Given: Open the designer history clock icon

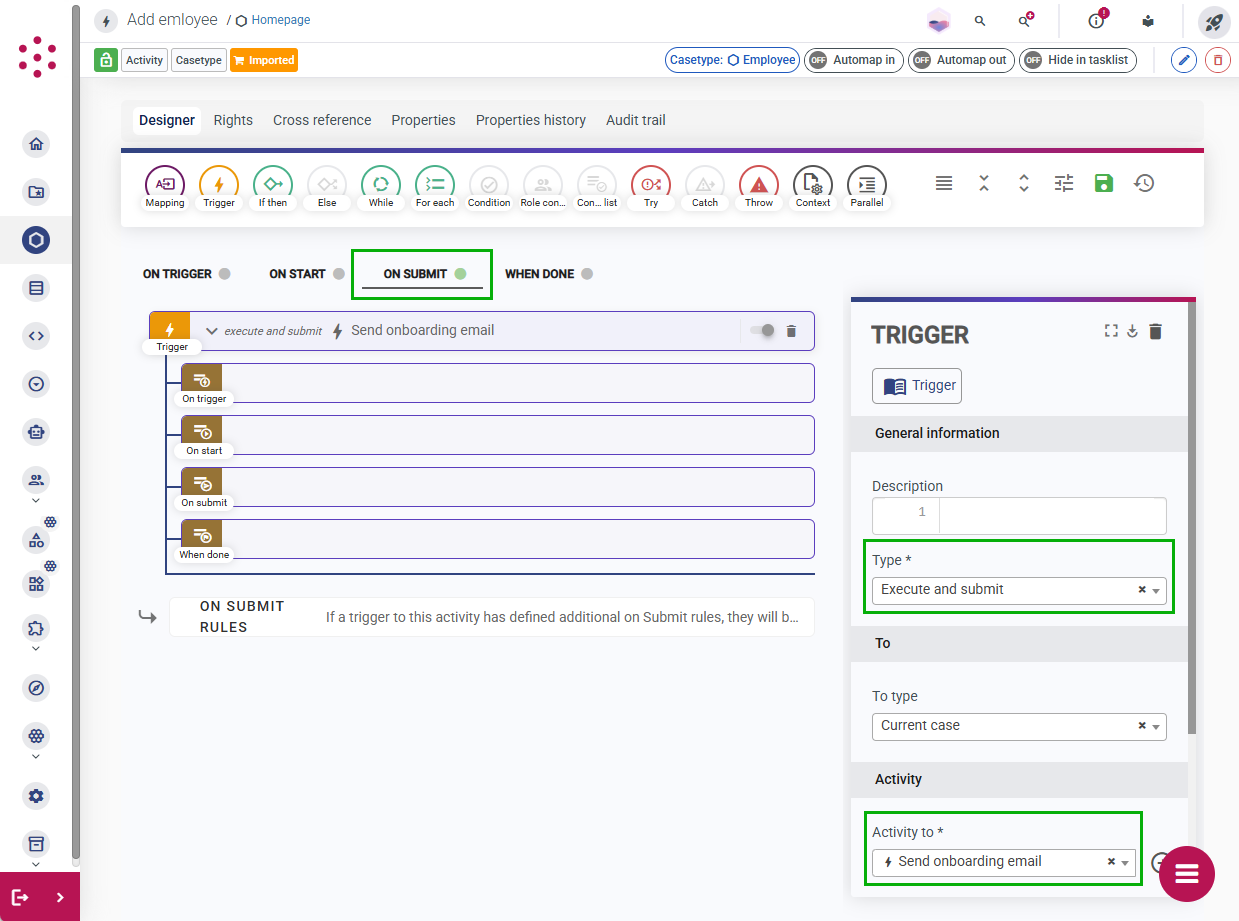Looking at the screenshot, I should coord(1144,183).
